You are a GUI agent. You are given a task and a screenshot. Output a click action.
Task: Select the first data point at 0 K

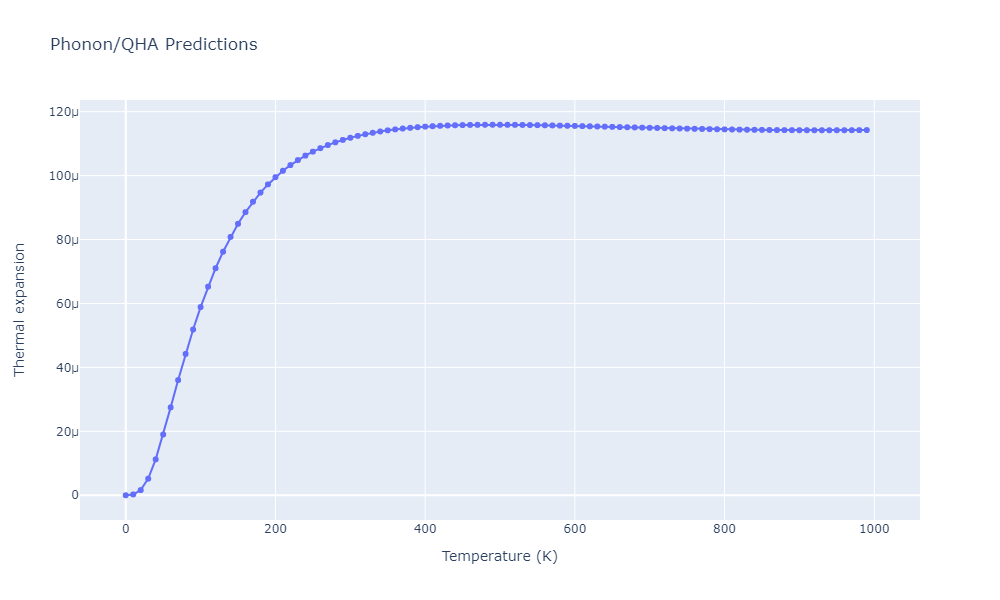125,495
